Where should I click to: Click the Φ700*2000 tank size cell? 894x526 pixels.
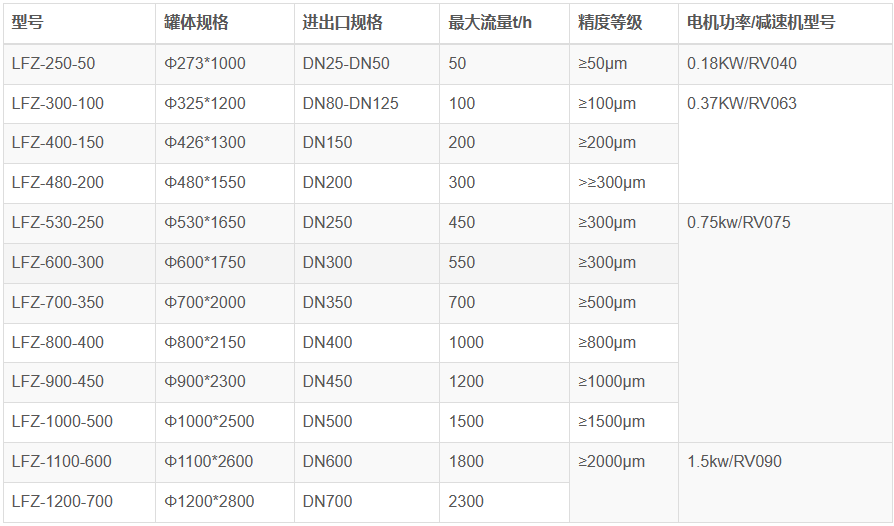click(205, 303)
